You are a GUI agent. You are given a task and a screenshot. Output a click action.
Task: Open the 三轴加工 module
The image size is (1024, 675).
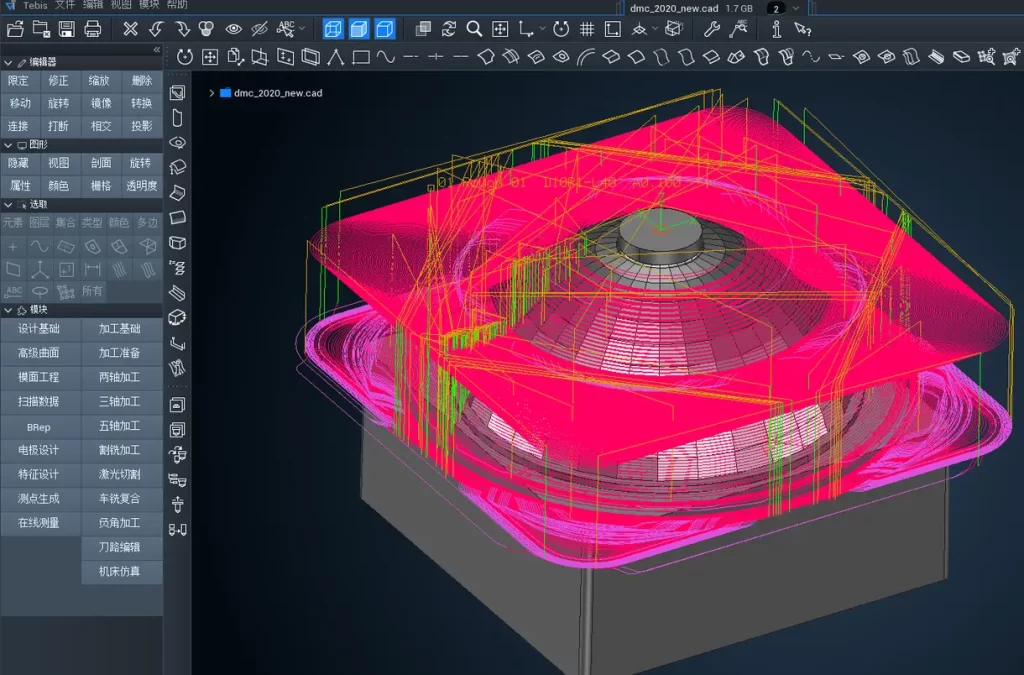pyautogui.click(x=120, y=401)
